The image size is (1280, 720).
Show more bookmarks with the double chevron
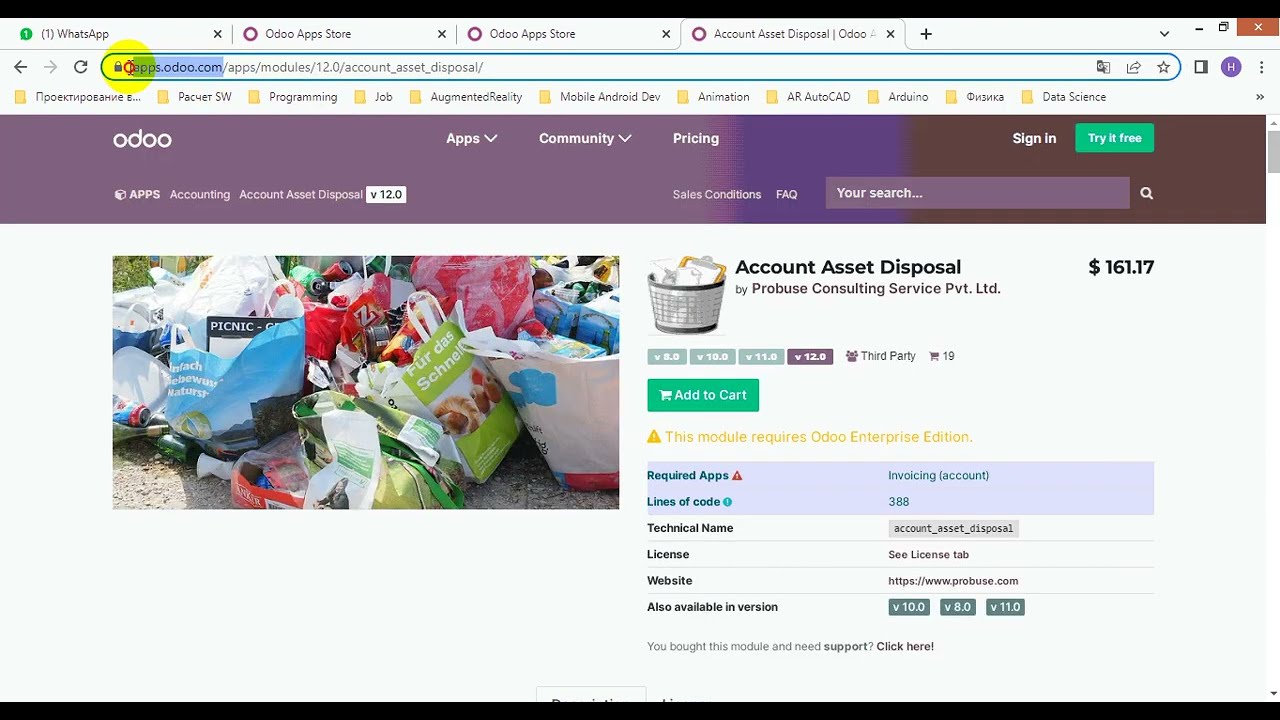click(1259, 97)
